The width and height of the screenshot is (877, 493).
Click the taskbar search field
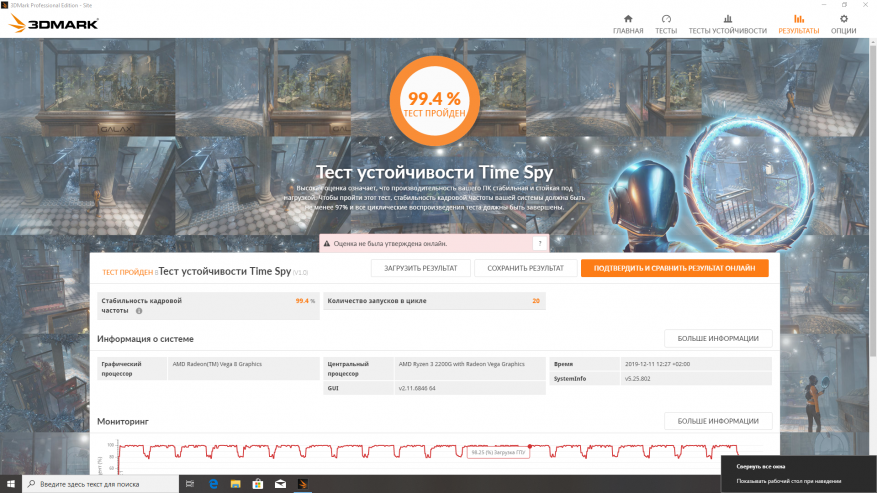pos(101,484)
